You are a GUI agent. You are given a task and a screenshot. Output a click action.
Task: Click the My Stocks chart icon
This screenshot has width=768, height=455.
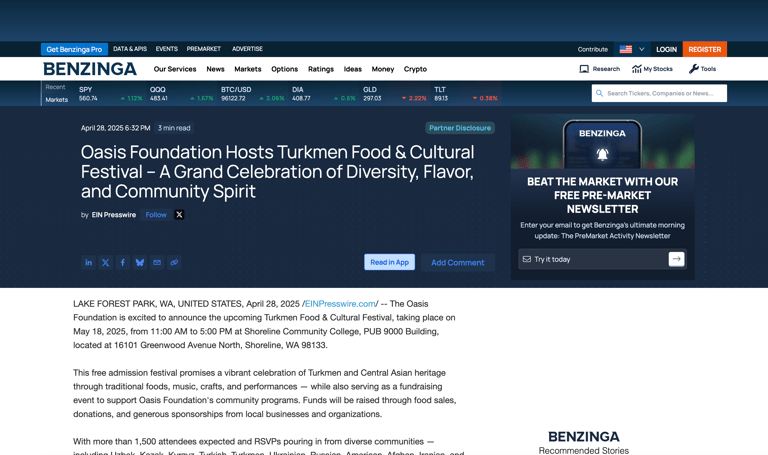click(x=636, y=69)
